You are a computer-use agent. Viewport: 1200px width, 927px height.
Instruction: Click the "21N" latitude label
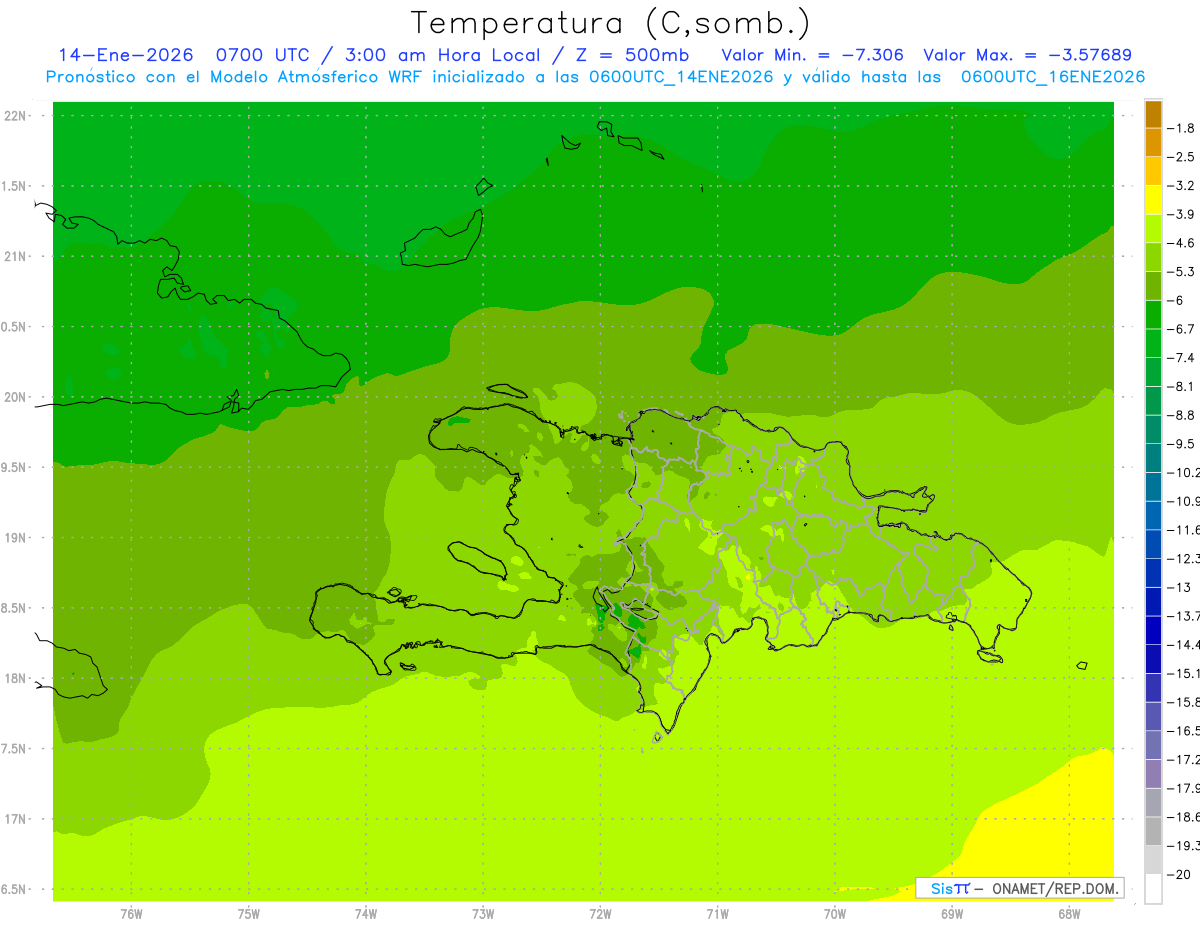click(17, 256)
